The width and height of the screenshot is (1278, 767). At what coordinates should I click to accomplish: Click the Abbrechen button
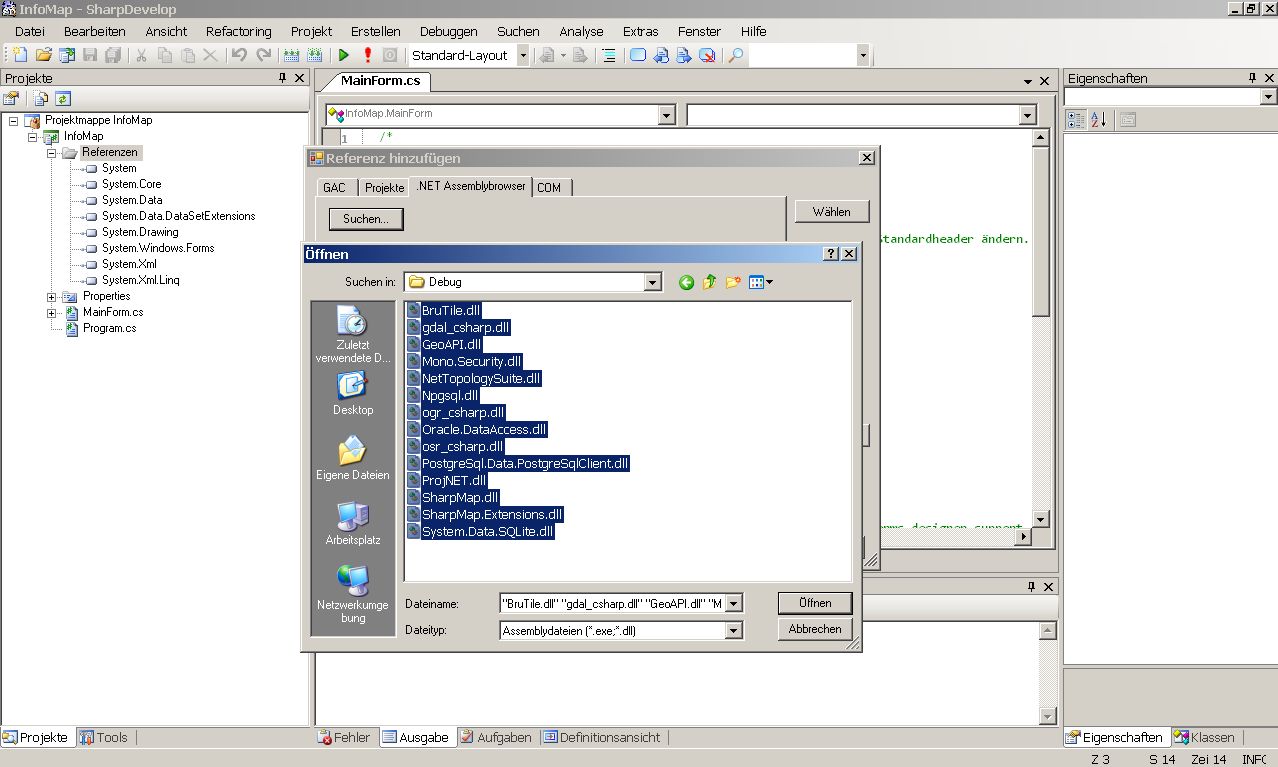(814, 629)
